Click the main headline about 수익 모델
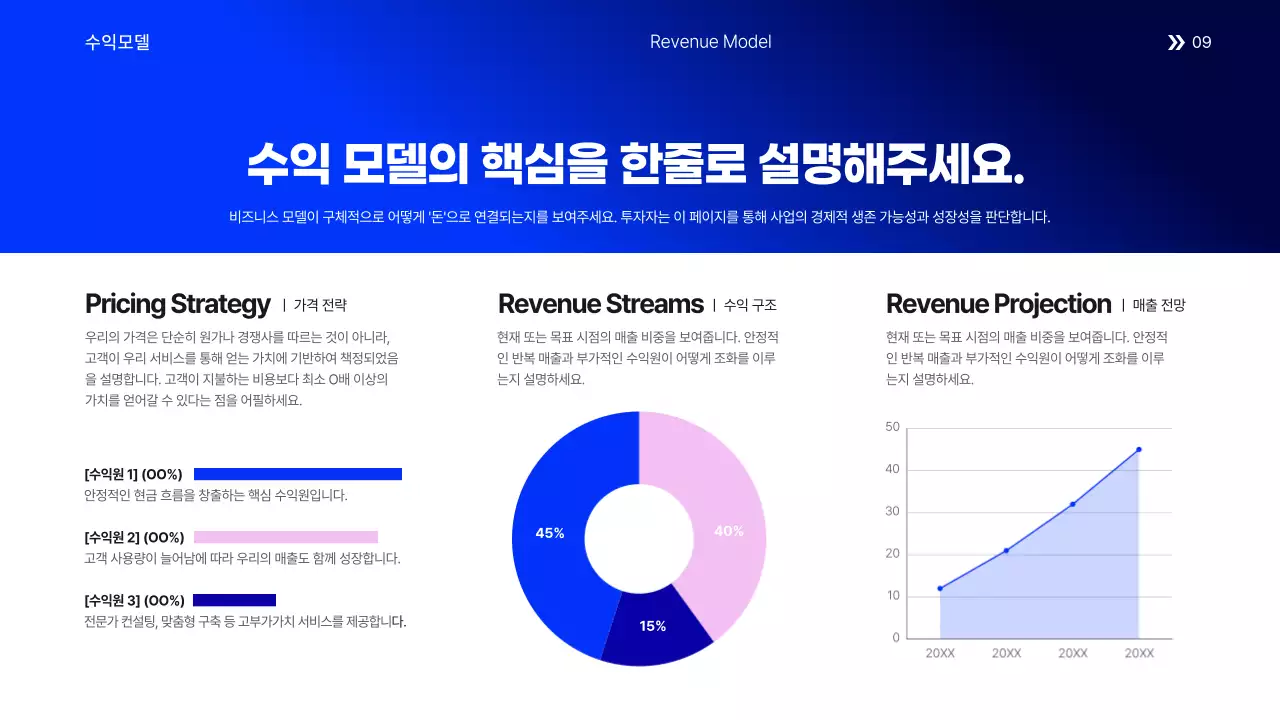This screenshot has width=1280, height=720. [x=639, y=163]
